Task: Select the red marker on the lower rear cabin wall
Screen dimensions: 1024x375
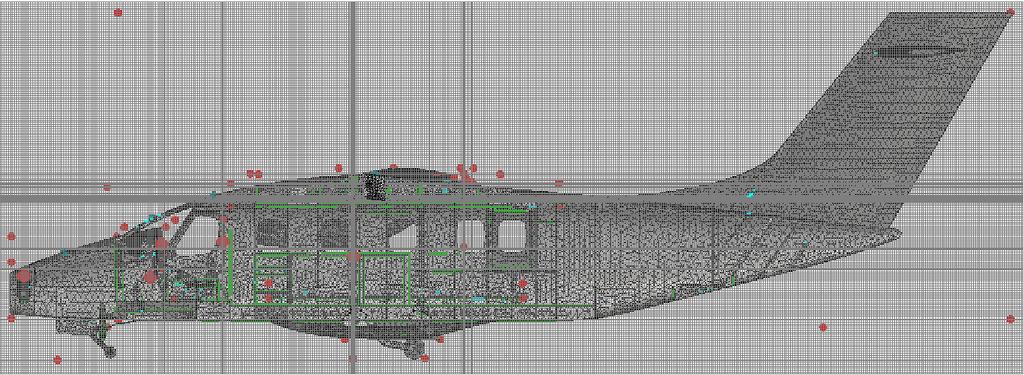Action: pyautogui.click(x=522, y=284)
